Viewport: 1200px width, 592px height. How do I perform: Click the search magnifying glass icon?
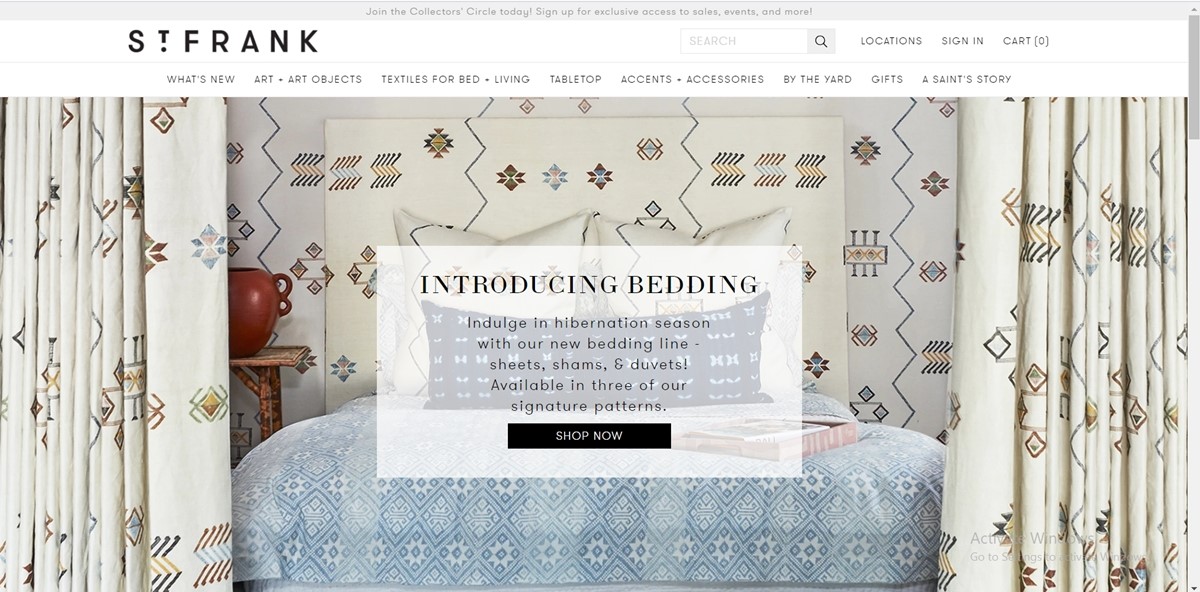point(821,41)
